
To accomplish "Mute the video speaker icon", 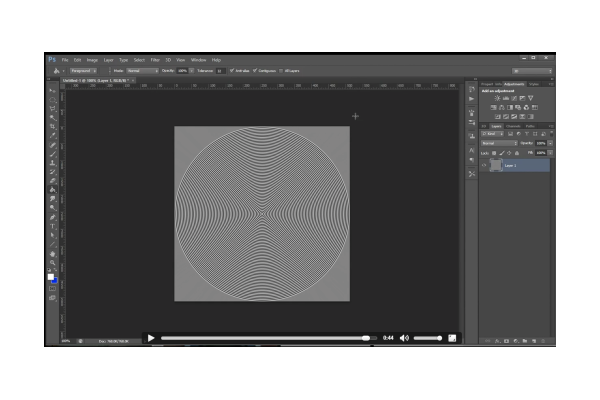I will [404, 338].
